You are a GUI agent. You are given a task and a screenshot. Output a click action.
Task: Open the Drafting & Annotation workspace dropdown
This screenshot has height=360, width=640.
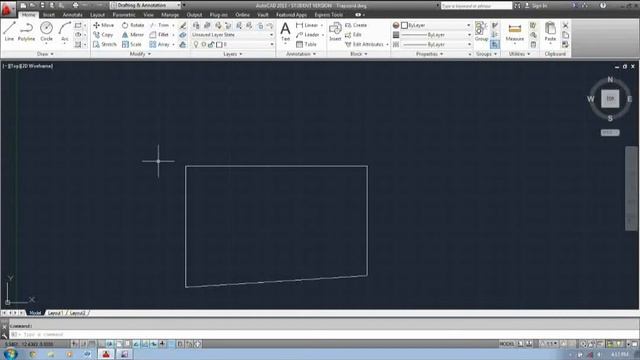[x=145, y=5]
